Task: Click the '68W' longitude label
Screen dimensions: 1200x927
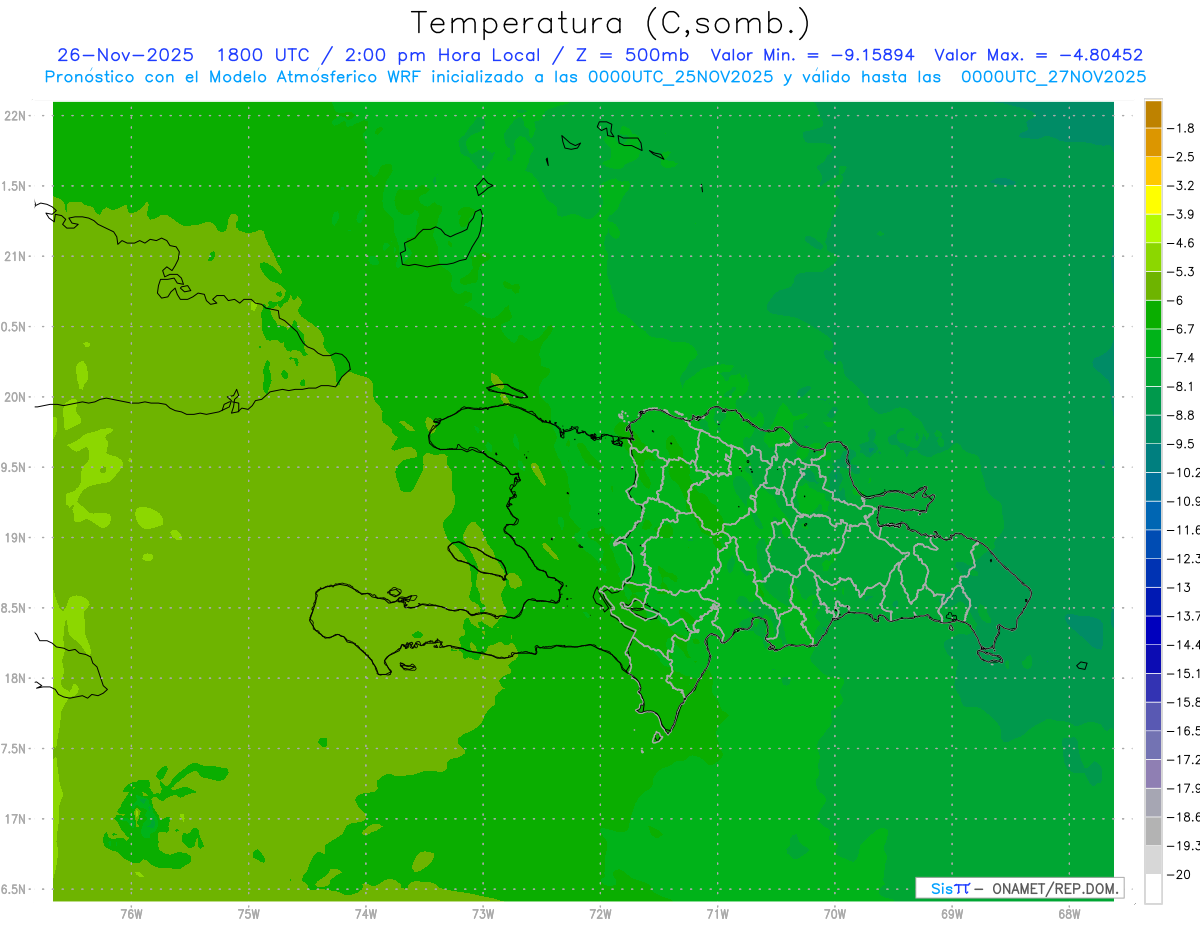Action: pyautogui.click(x=1069, y=914)
